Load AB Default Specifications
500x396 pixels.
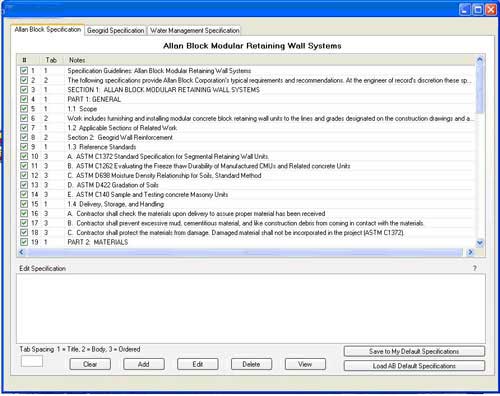point(414,366)
